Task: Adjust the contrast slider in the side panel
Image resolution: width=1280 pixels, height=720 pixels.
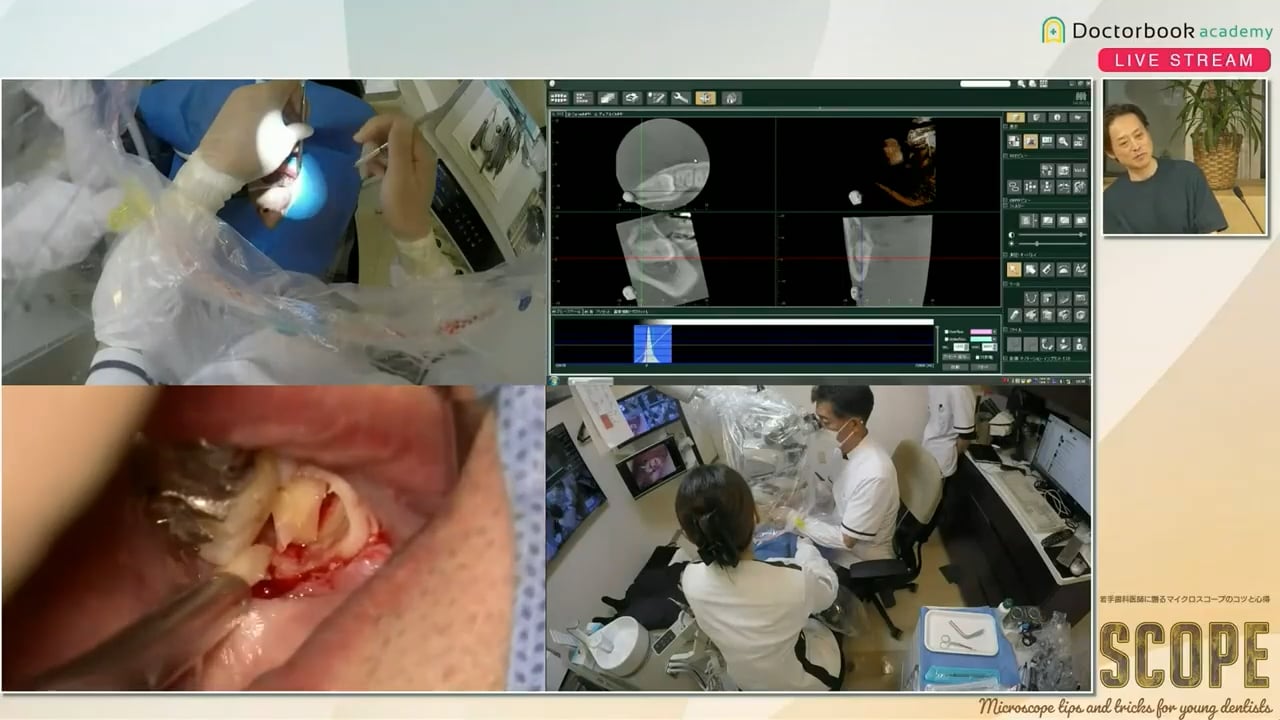Action: tap(1053, 235)
